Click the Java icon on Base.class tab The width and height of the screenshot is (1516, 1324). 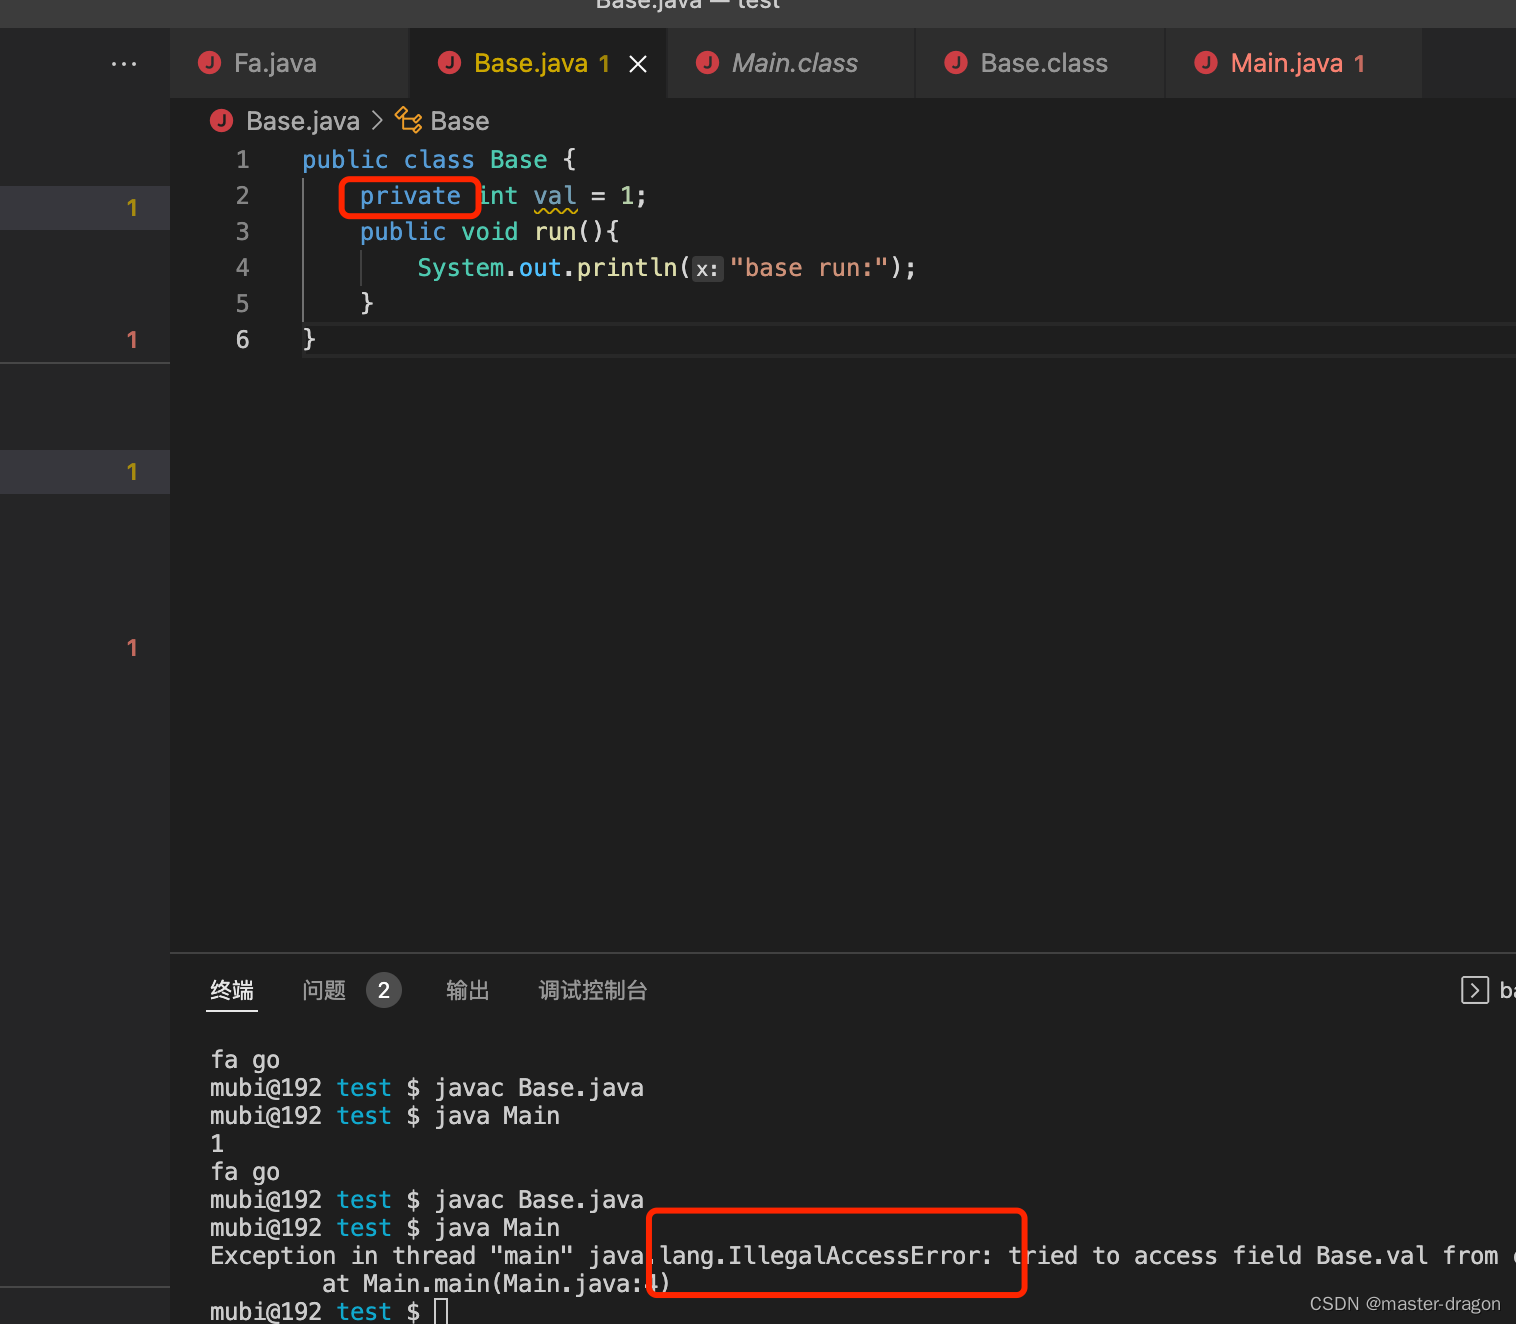point(956,63)
